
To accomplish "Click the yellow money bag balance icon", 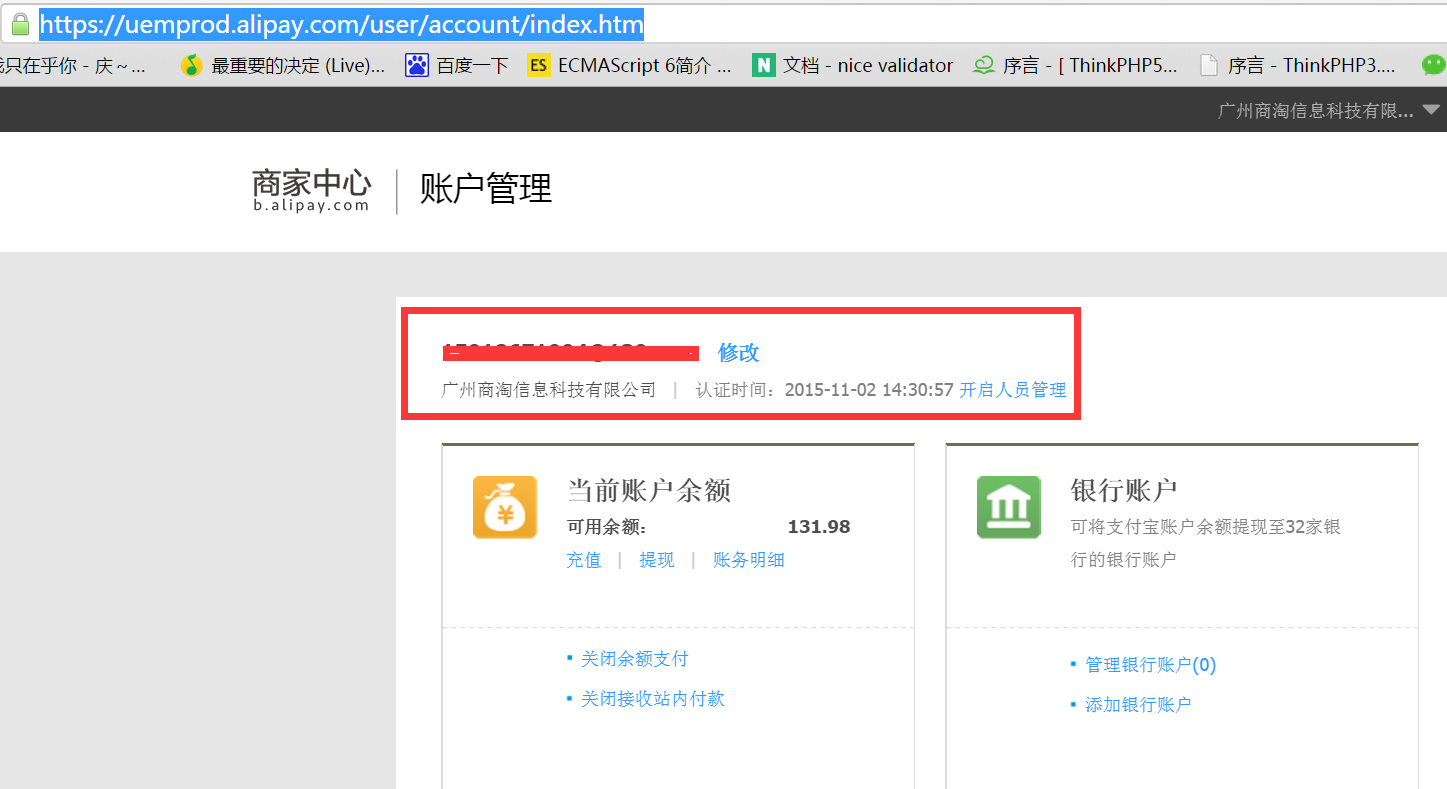I will (x=505, y=507).
